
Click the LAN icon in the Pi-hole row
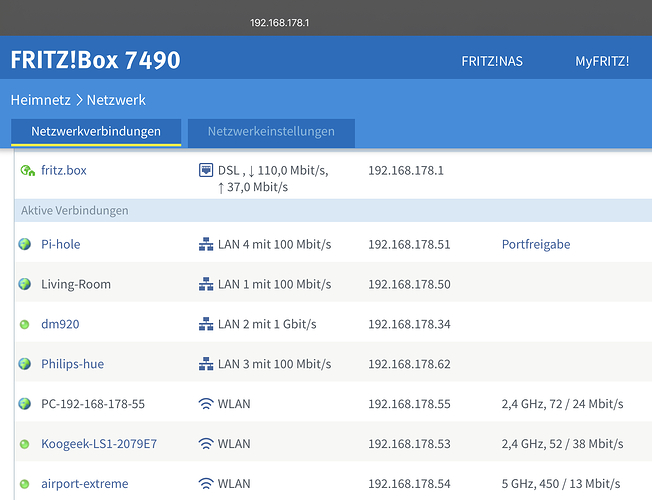click(206, 244)
